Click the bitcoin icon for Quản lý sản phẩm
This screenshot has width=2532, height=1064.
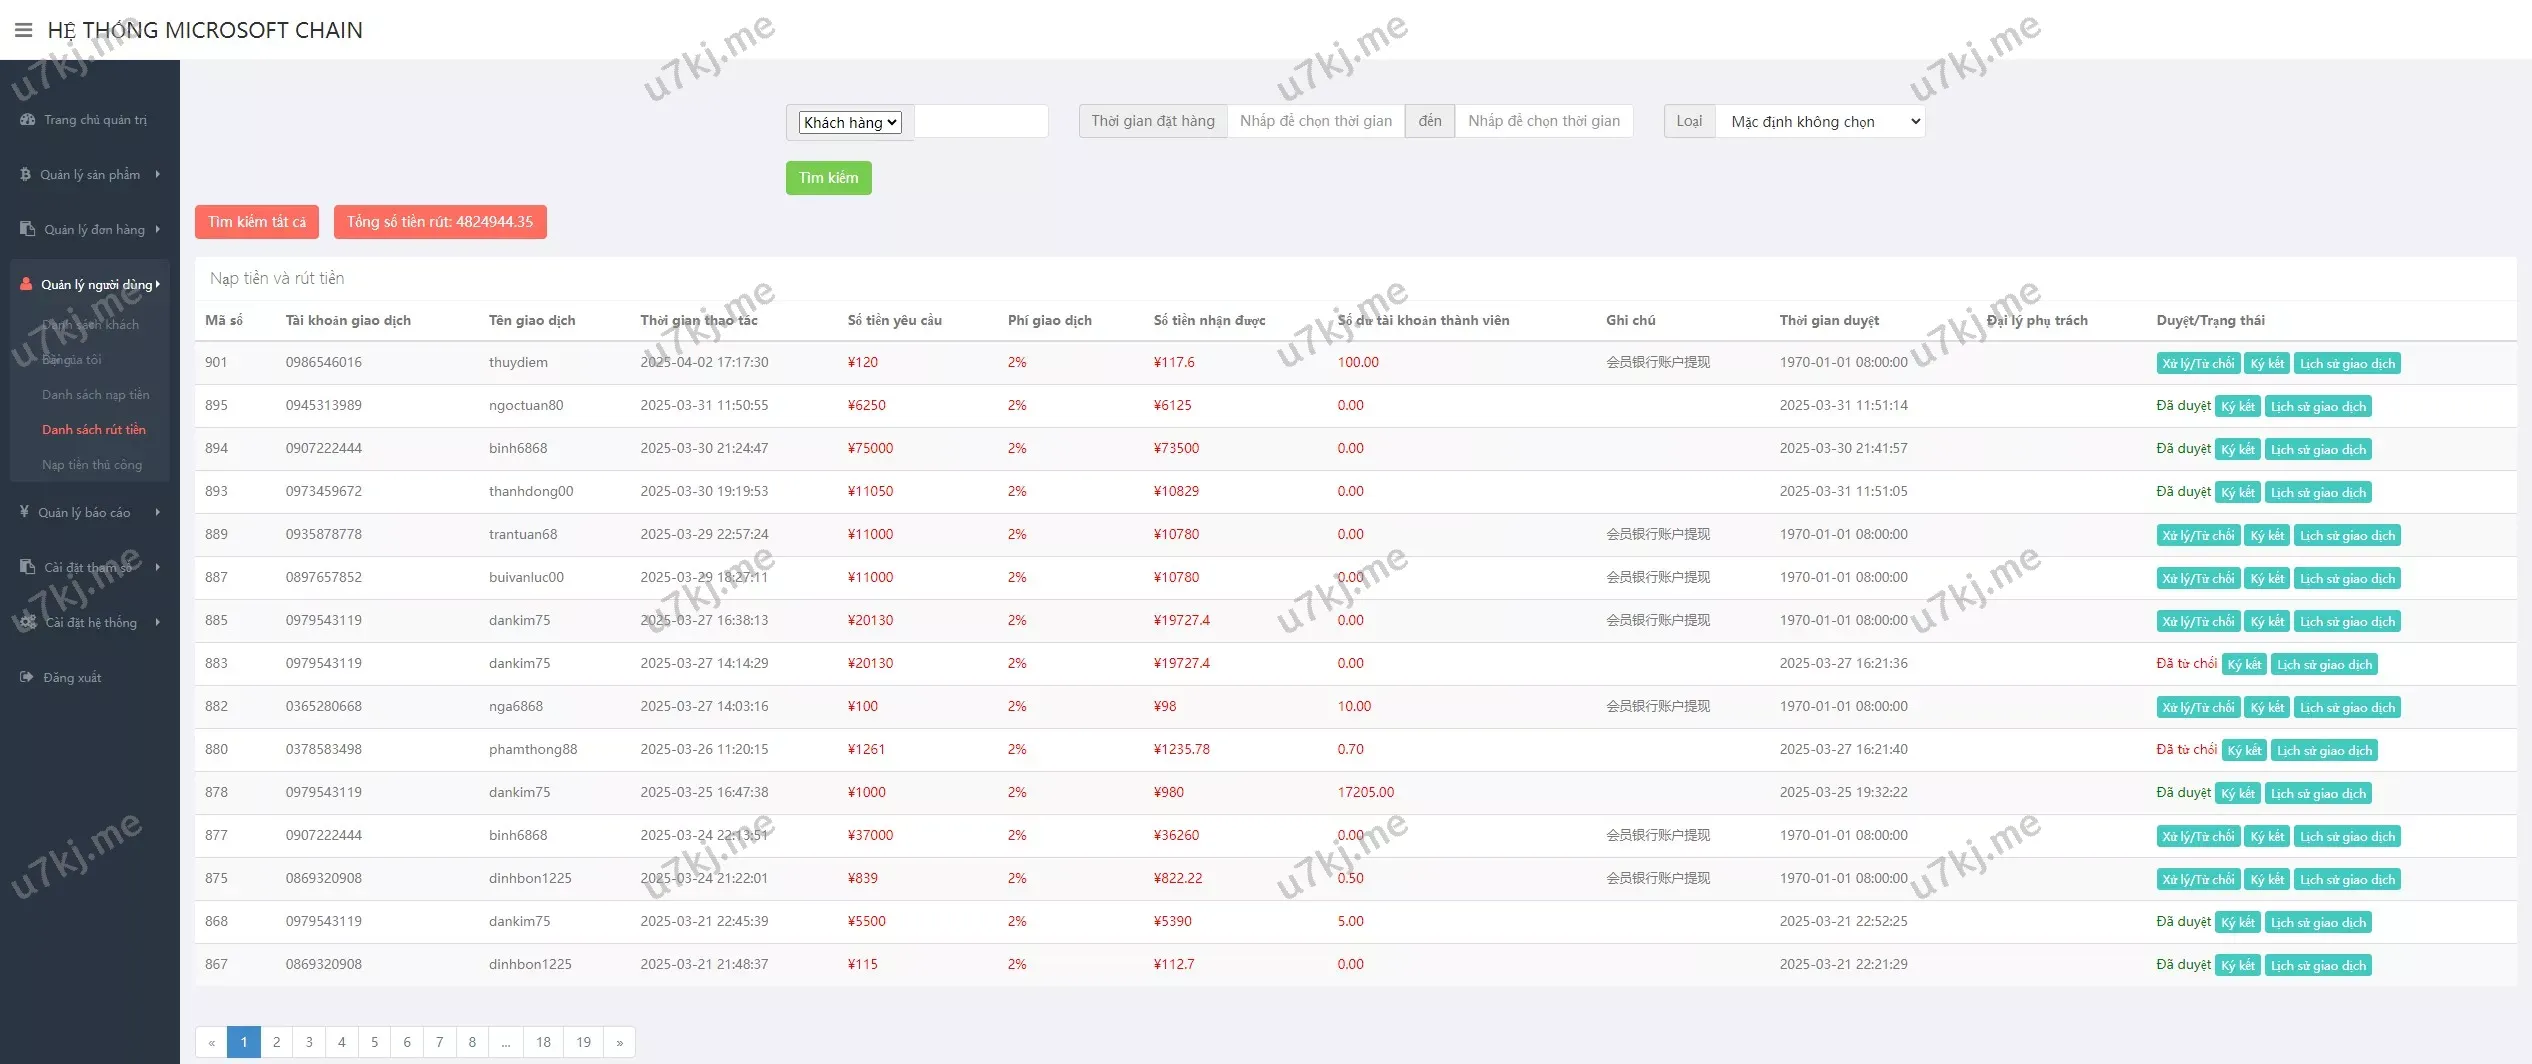coord(25,175)
